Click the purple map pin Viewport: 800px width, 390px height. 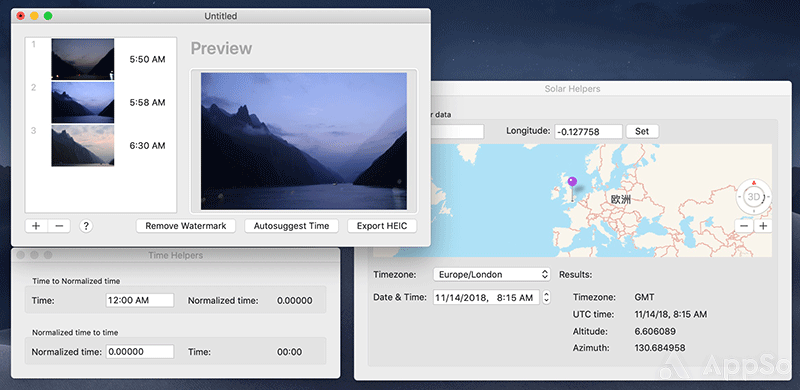pos(572,181)
